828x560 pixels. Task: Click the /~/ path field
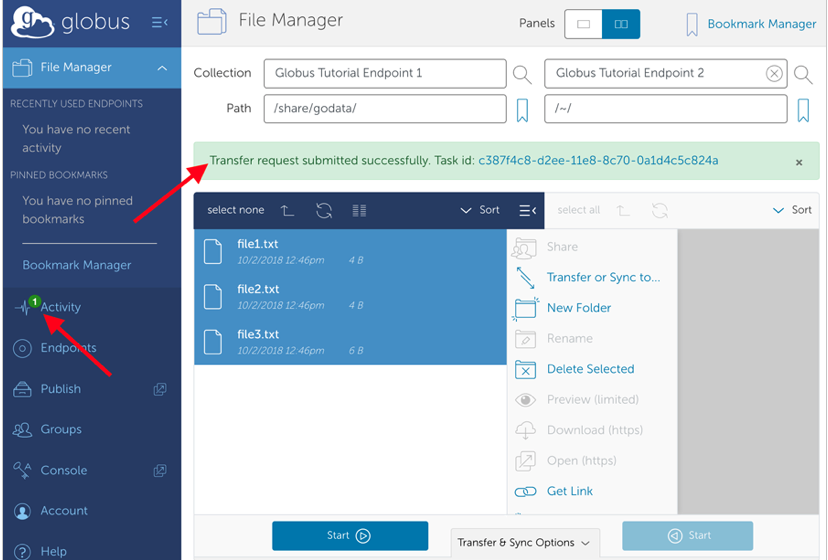(665, 108)
